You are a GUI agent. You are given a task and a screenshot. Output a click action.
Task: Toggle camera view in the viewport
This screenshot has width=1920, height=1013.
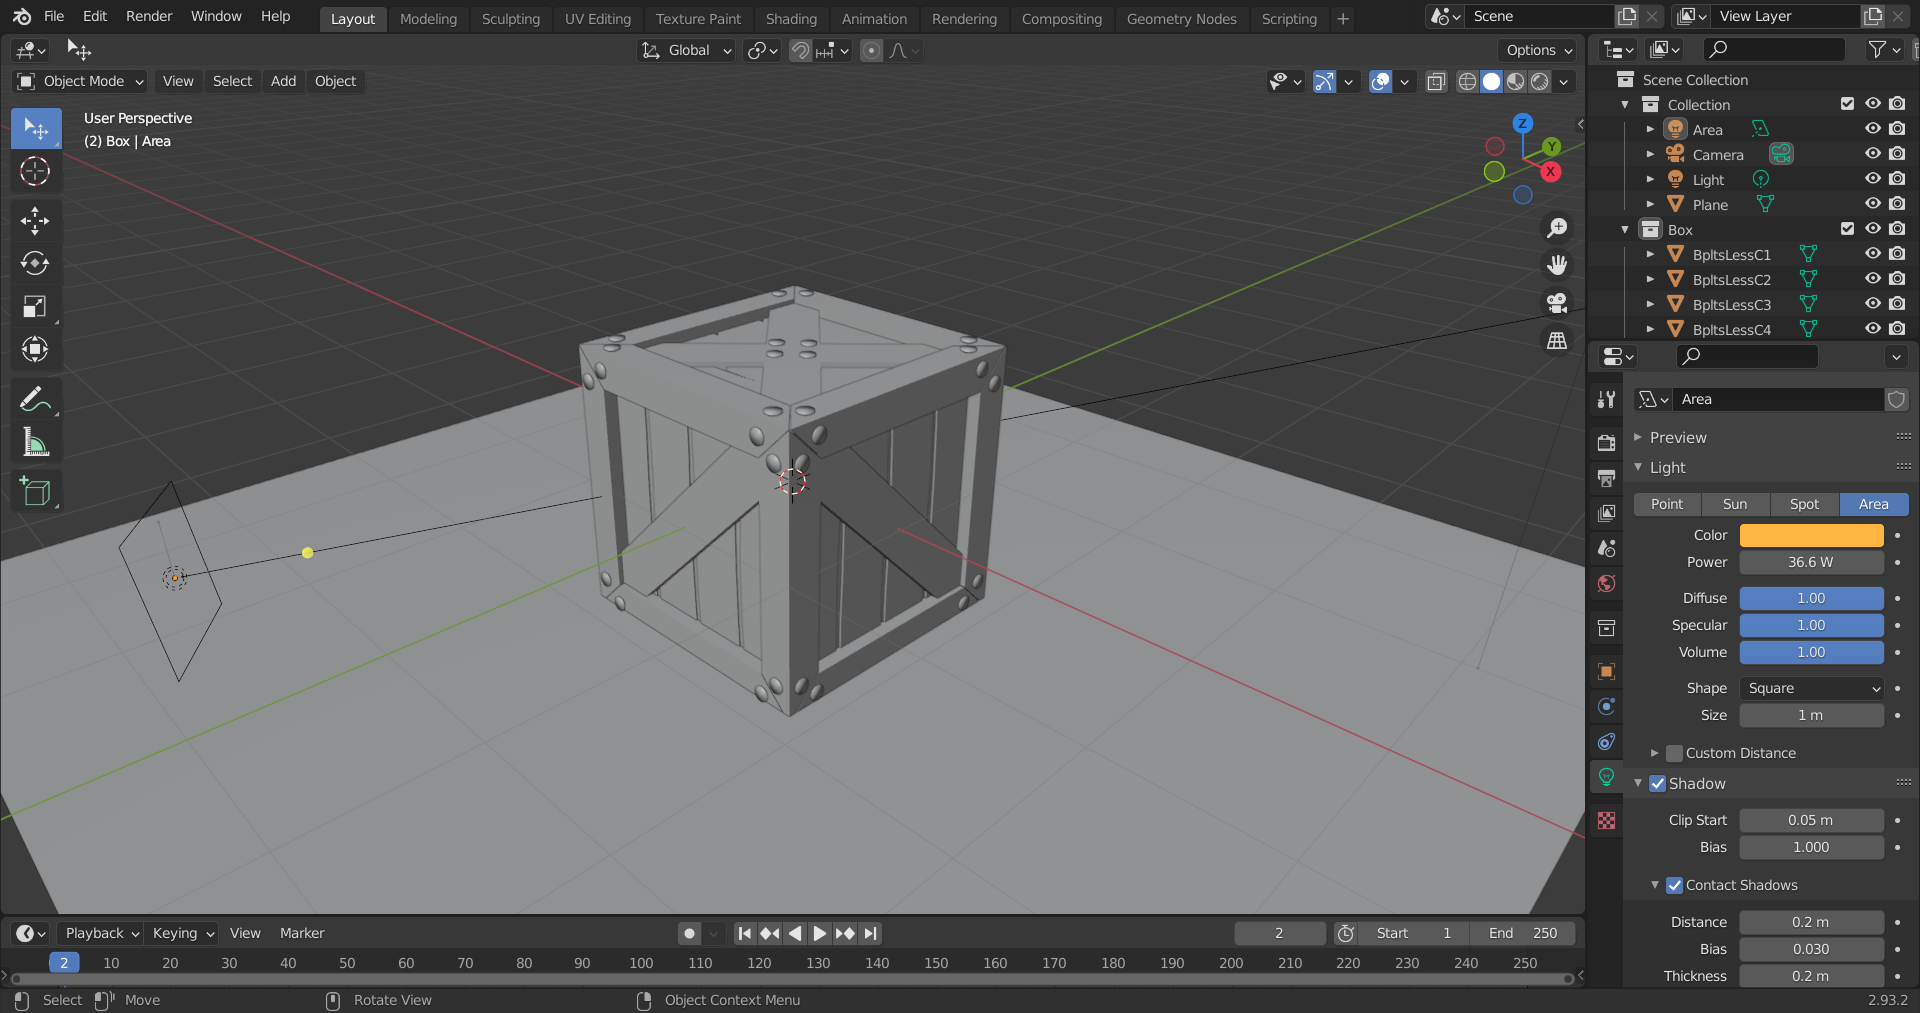[x=1557, y=303]
